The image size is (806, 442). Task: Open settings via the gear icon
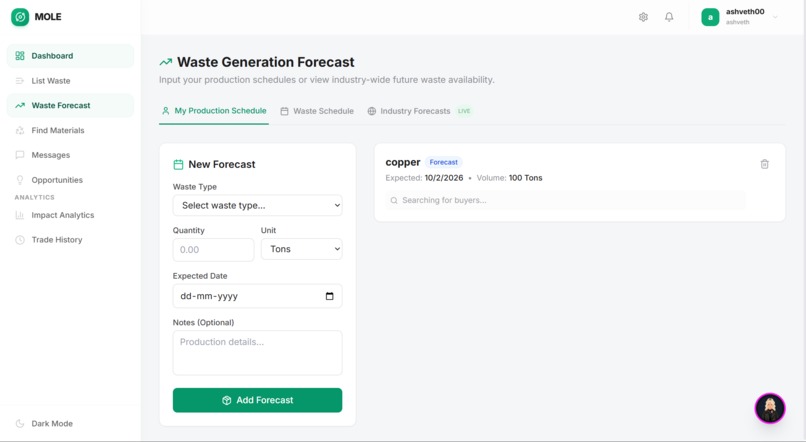pos(643,17)
